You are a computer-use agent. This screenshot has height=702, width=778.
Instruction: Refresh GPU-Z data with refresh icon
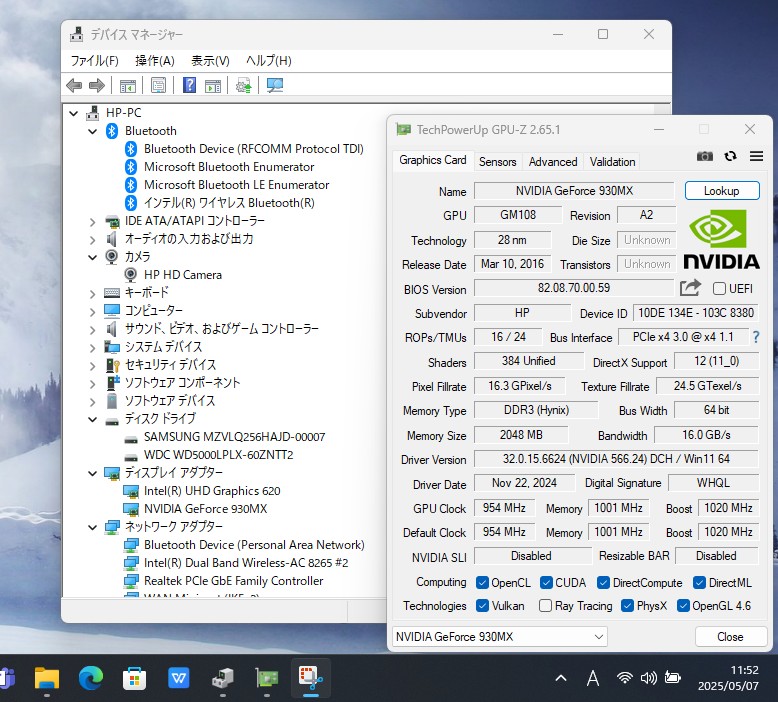(730, 156)
